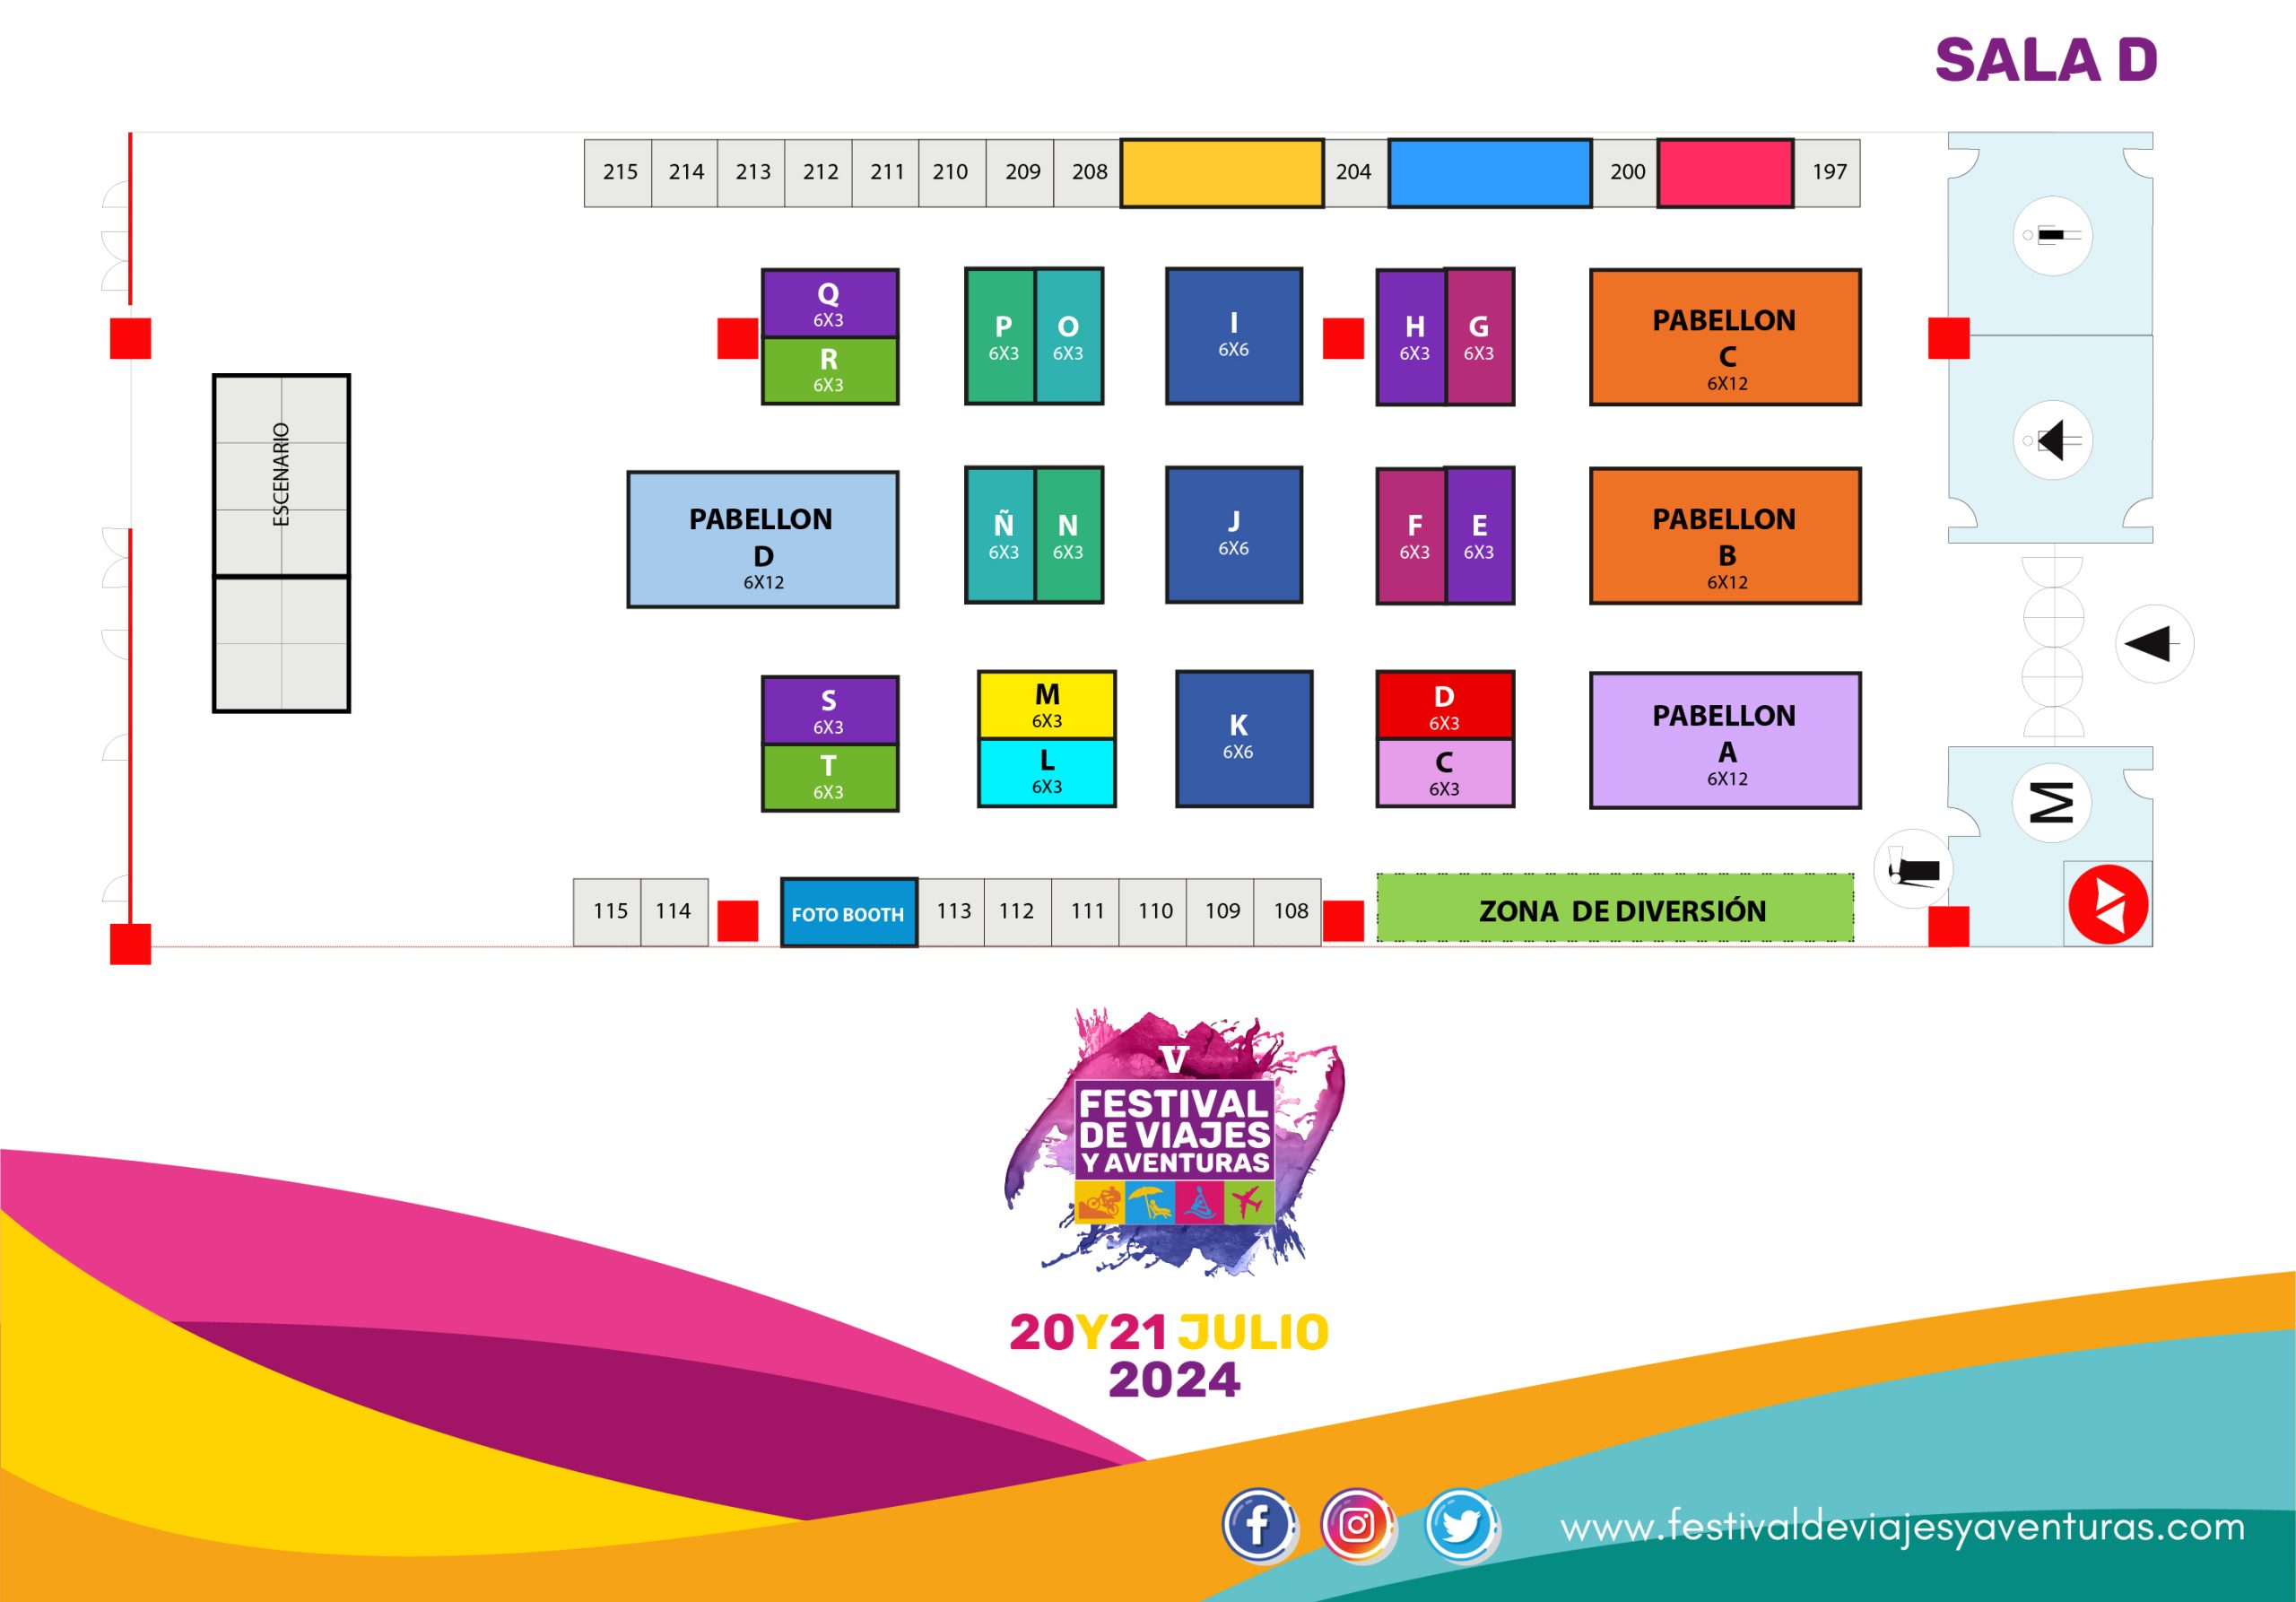Click the Festival de Viajes y Aventuras logo

tap(1175, 1143)
